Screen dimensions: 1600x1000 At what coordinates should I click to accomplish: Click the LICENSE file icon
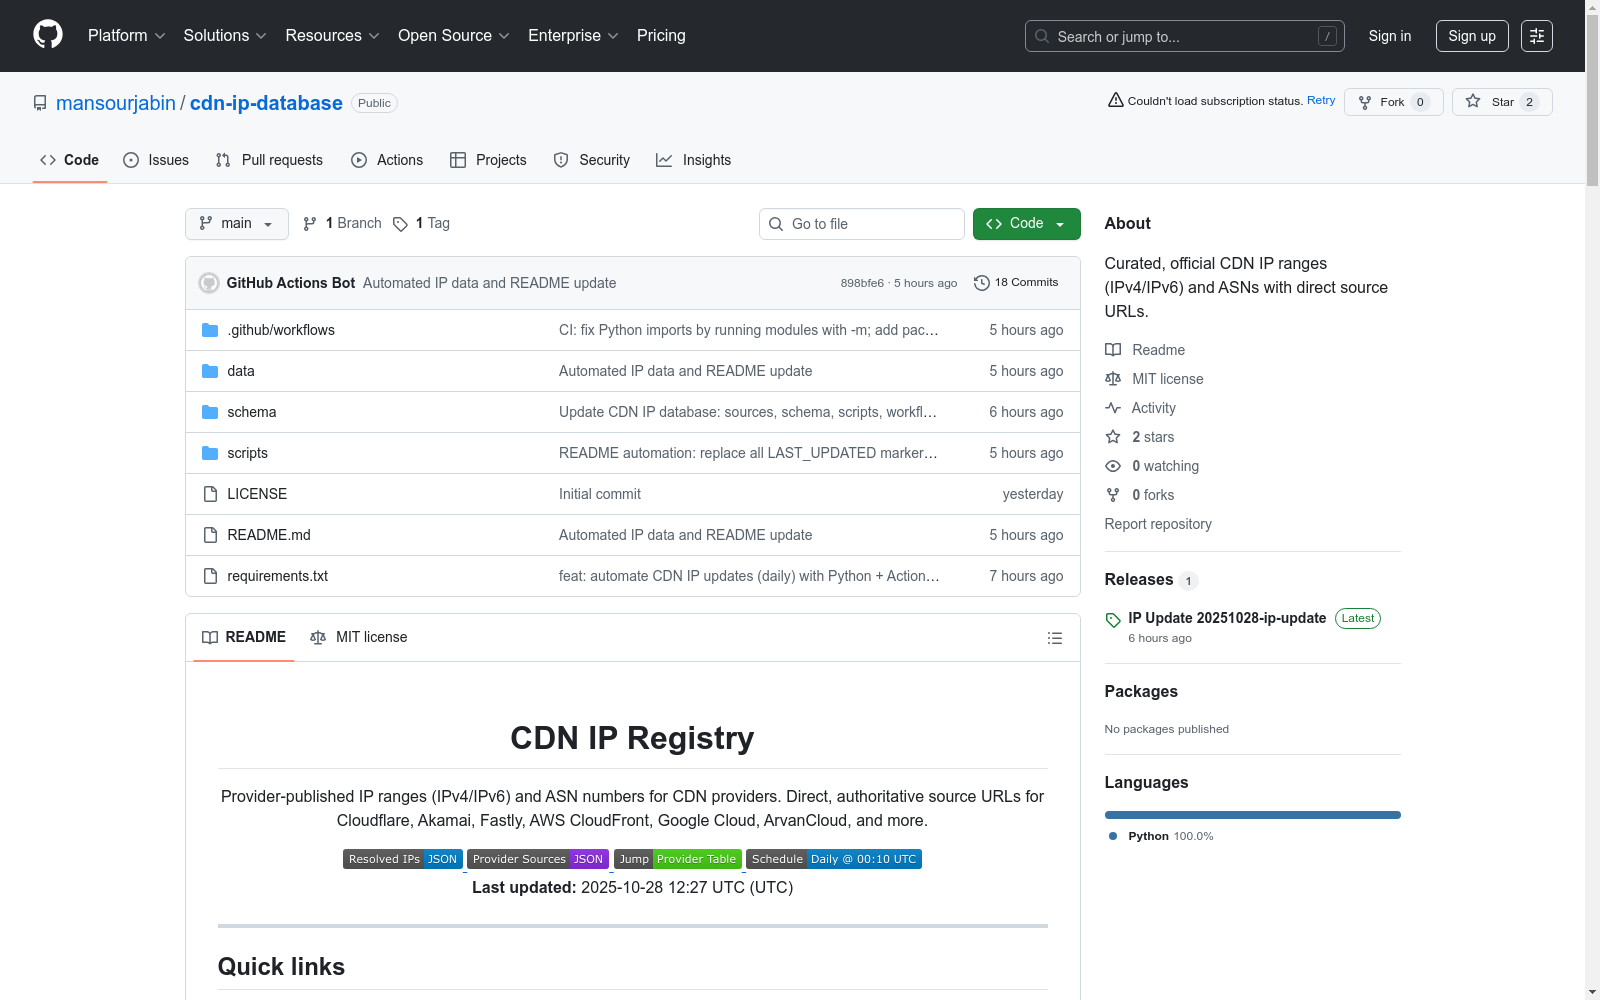[x=210, y=494]
